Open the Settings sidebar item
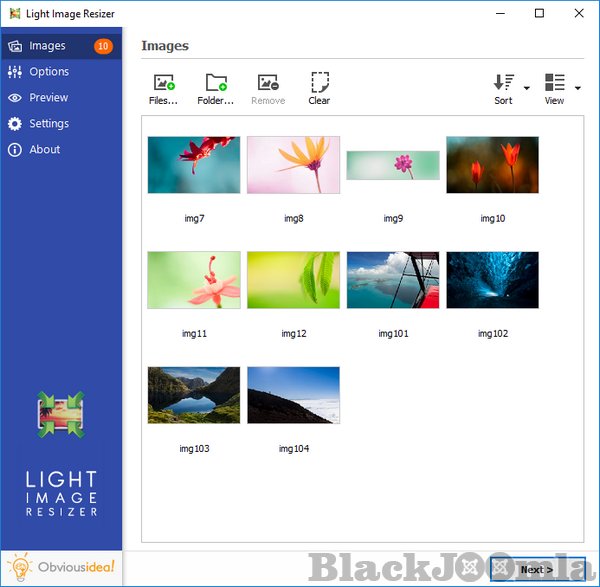This screenshot has height=587, width=600. pyautogui.click(x=49, y=124)
